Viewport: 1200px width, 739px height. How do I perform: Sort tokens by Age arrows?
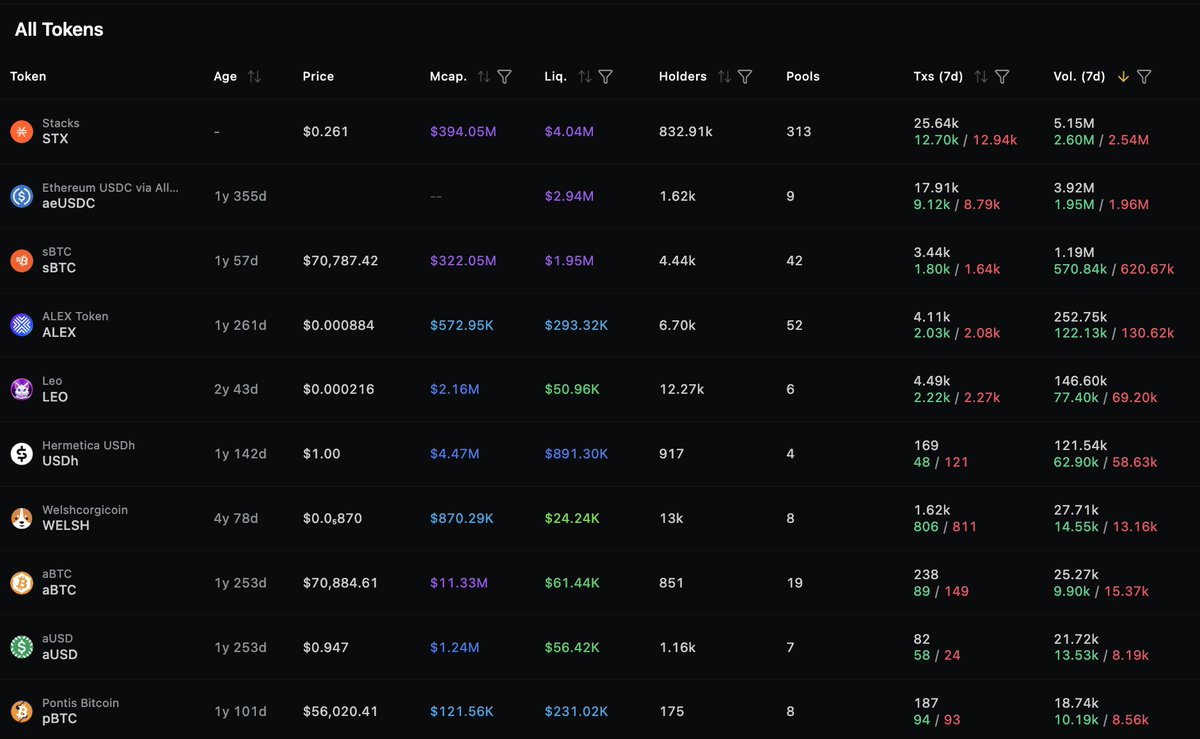pyautogui.click(x=254, y=76)
